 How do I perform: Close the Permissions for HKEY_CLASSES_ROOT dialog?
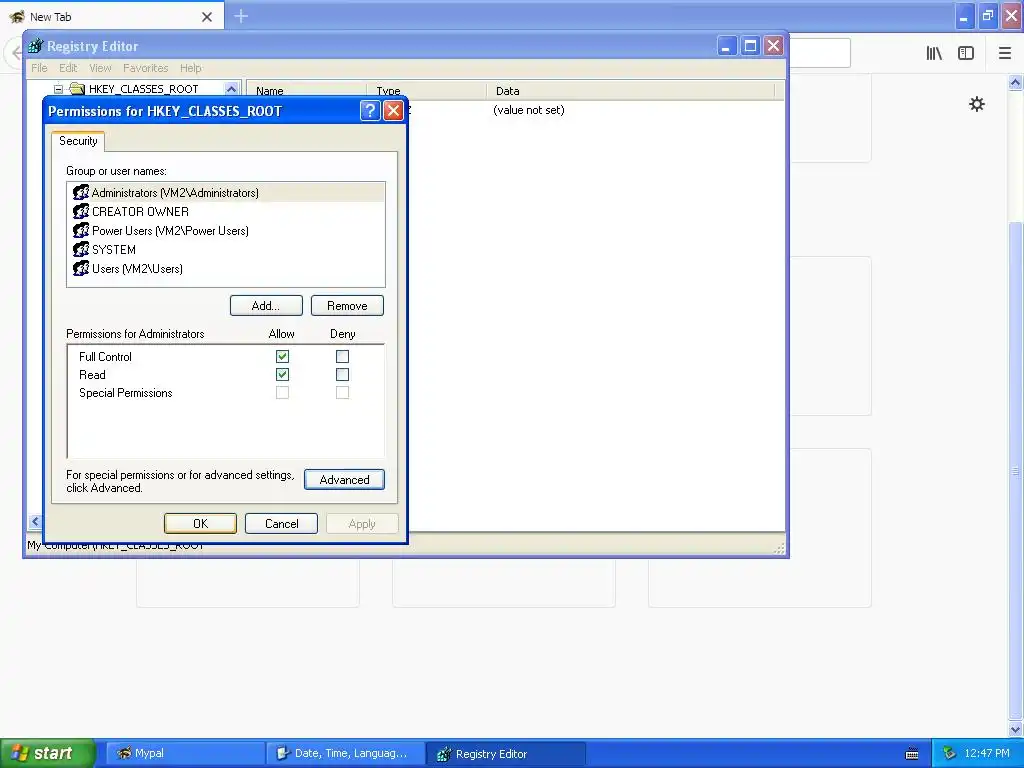coord(393,111)
